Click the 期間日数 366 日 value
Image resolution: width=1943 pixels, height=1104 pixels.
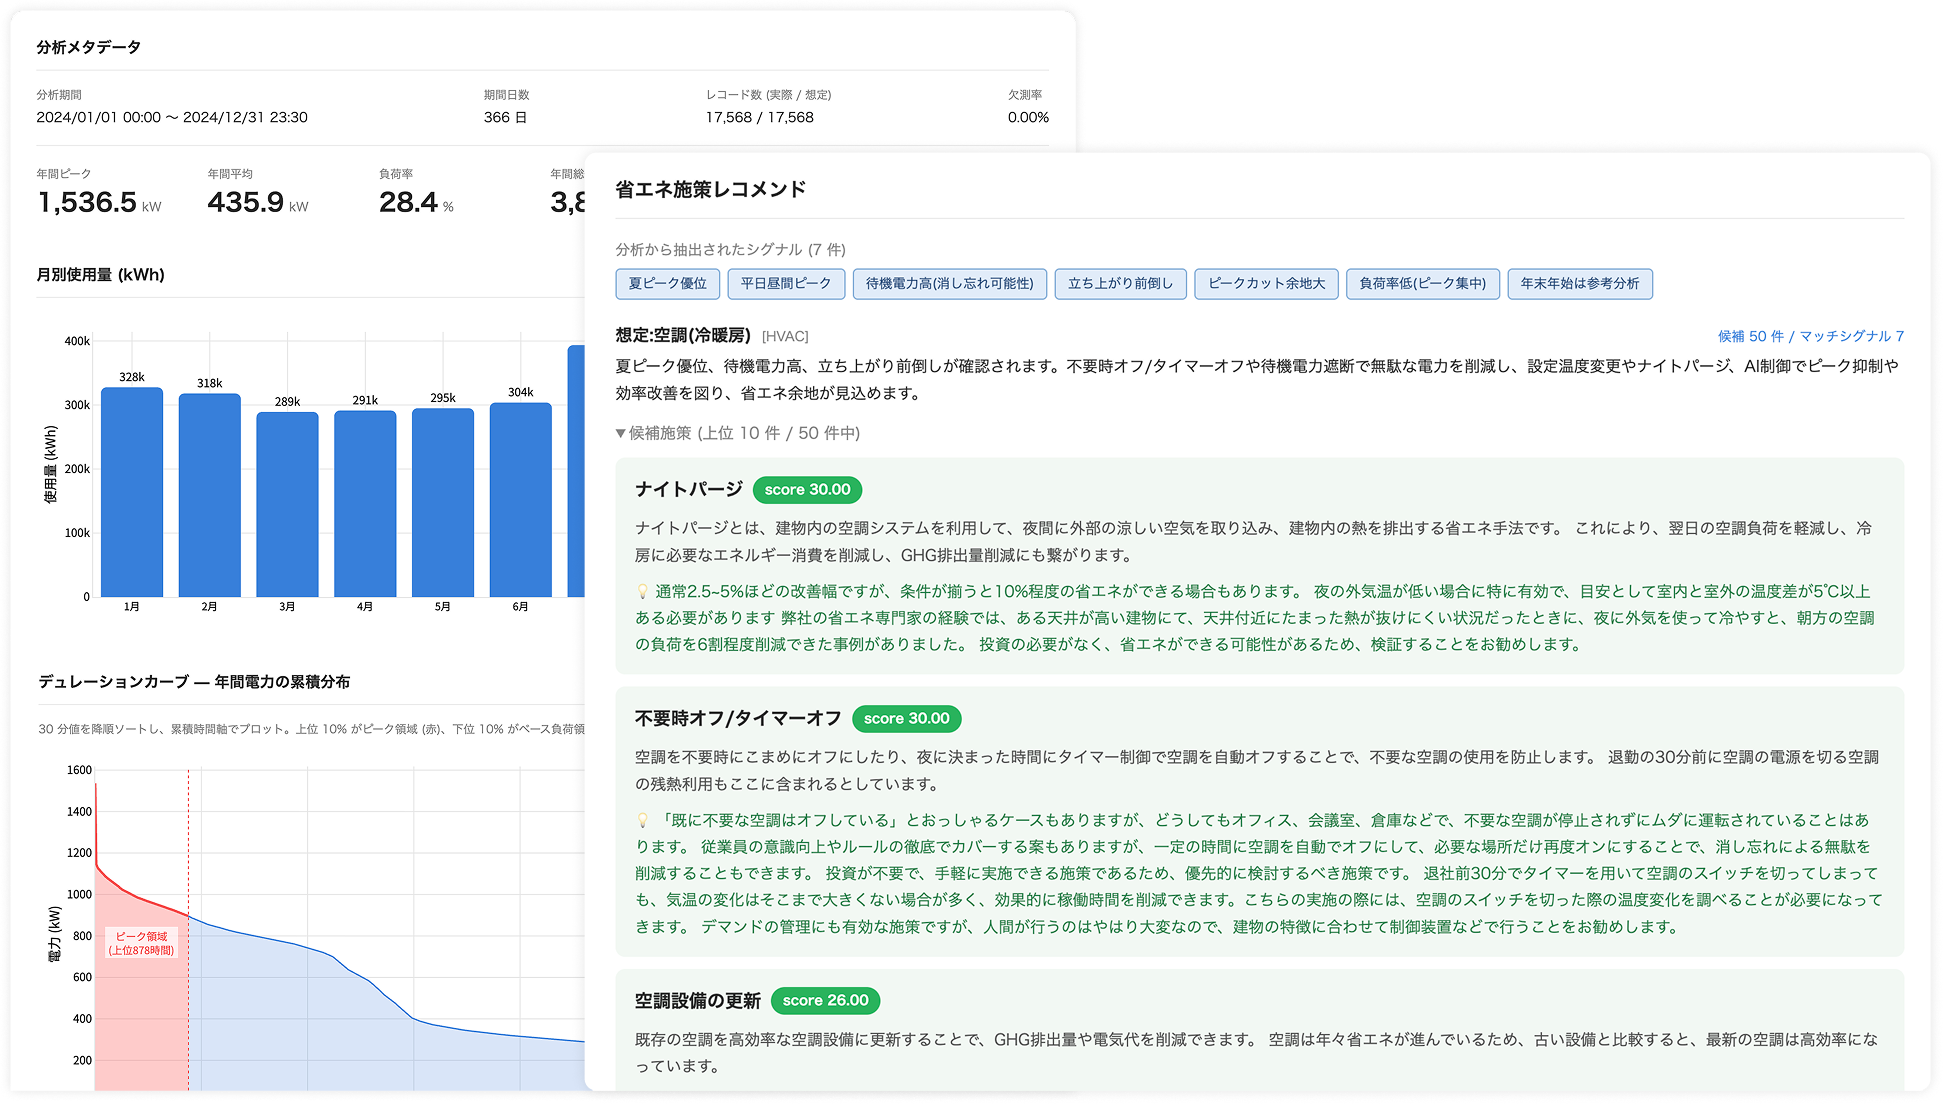click(505, 118)
